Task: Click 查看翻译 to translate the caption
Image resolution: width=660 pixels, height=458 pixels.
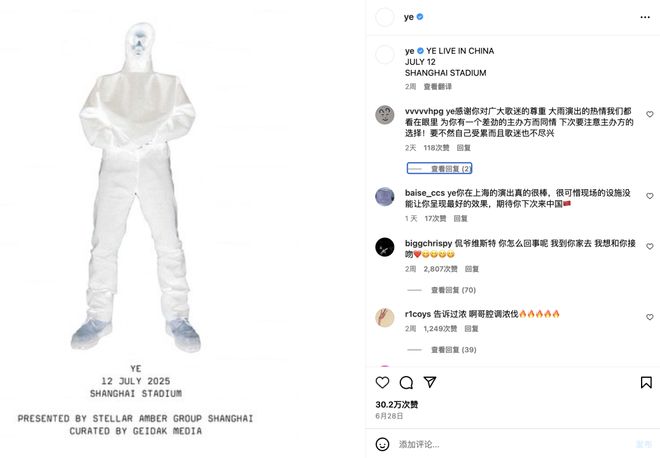Action: tap(437, 87)
